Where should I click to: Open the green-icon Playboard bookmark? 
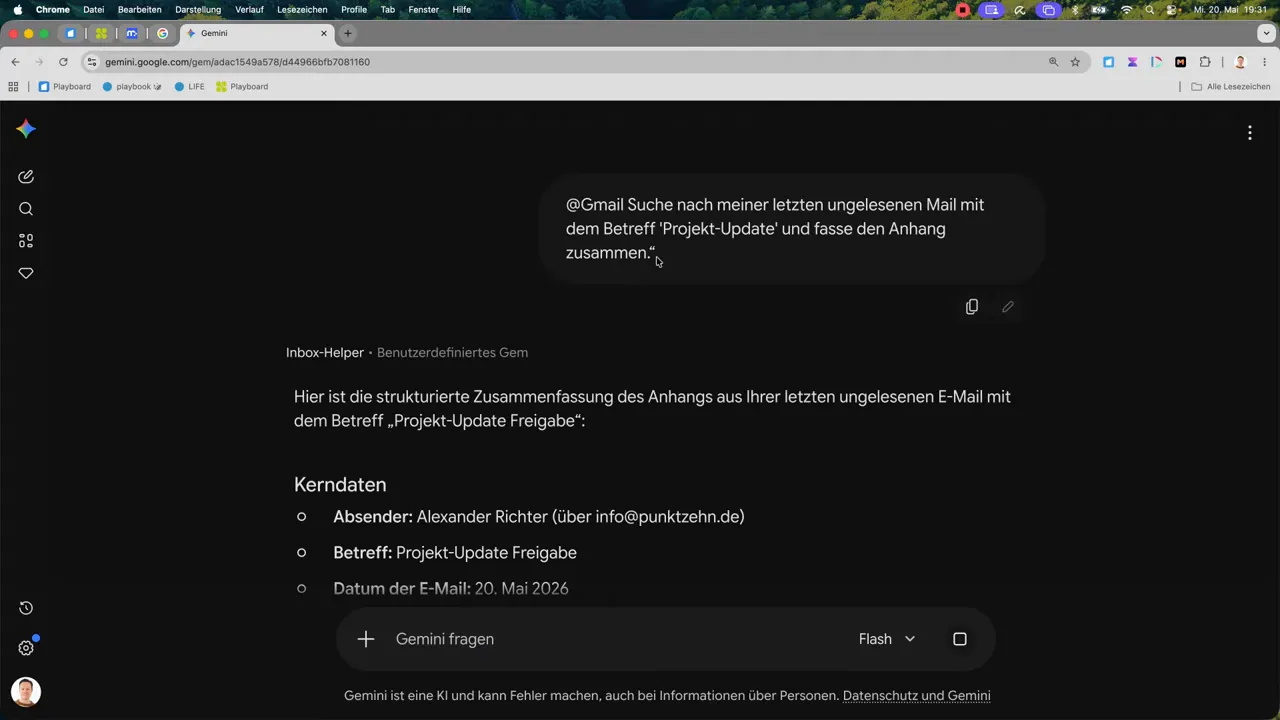(x=242, y=87)
